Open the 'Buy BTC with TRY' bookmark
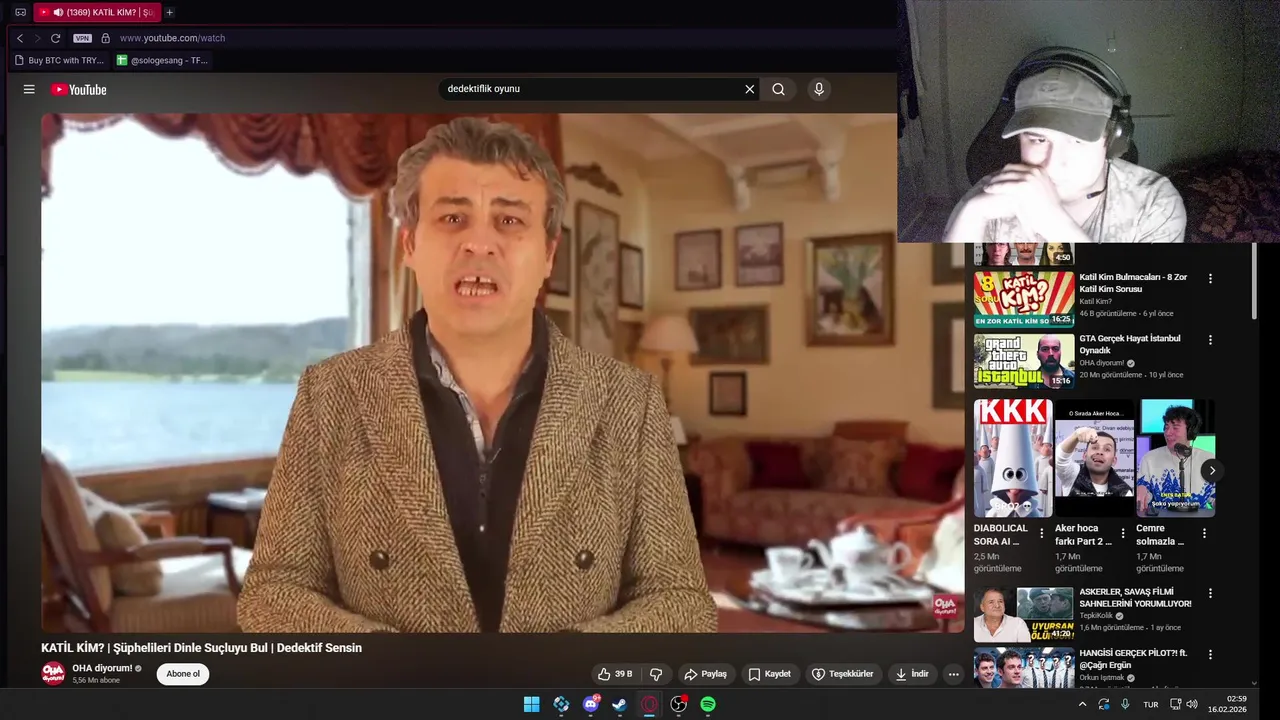Viewport: 1280px width, 720px height. tap(59, 60)
